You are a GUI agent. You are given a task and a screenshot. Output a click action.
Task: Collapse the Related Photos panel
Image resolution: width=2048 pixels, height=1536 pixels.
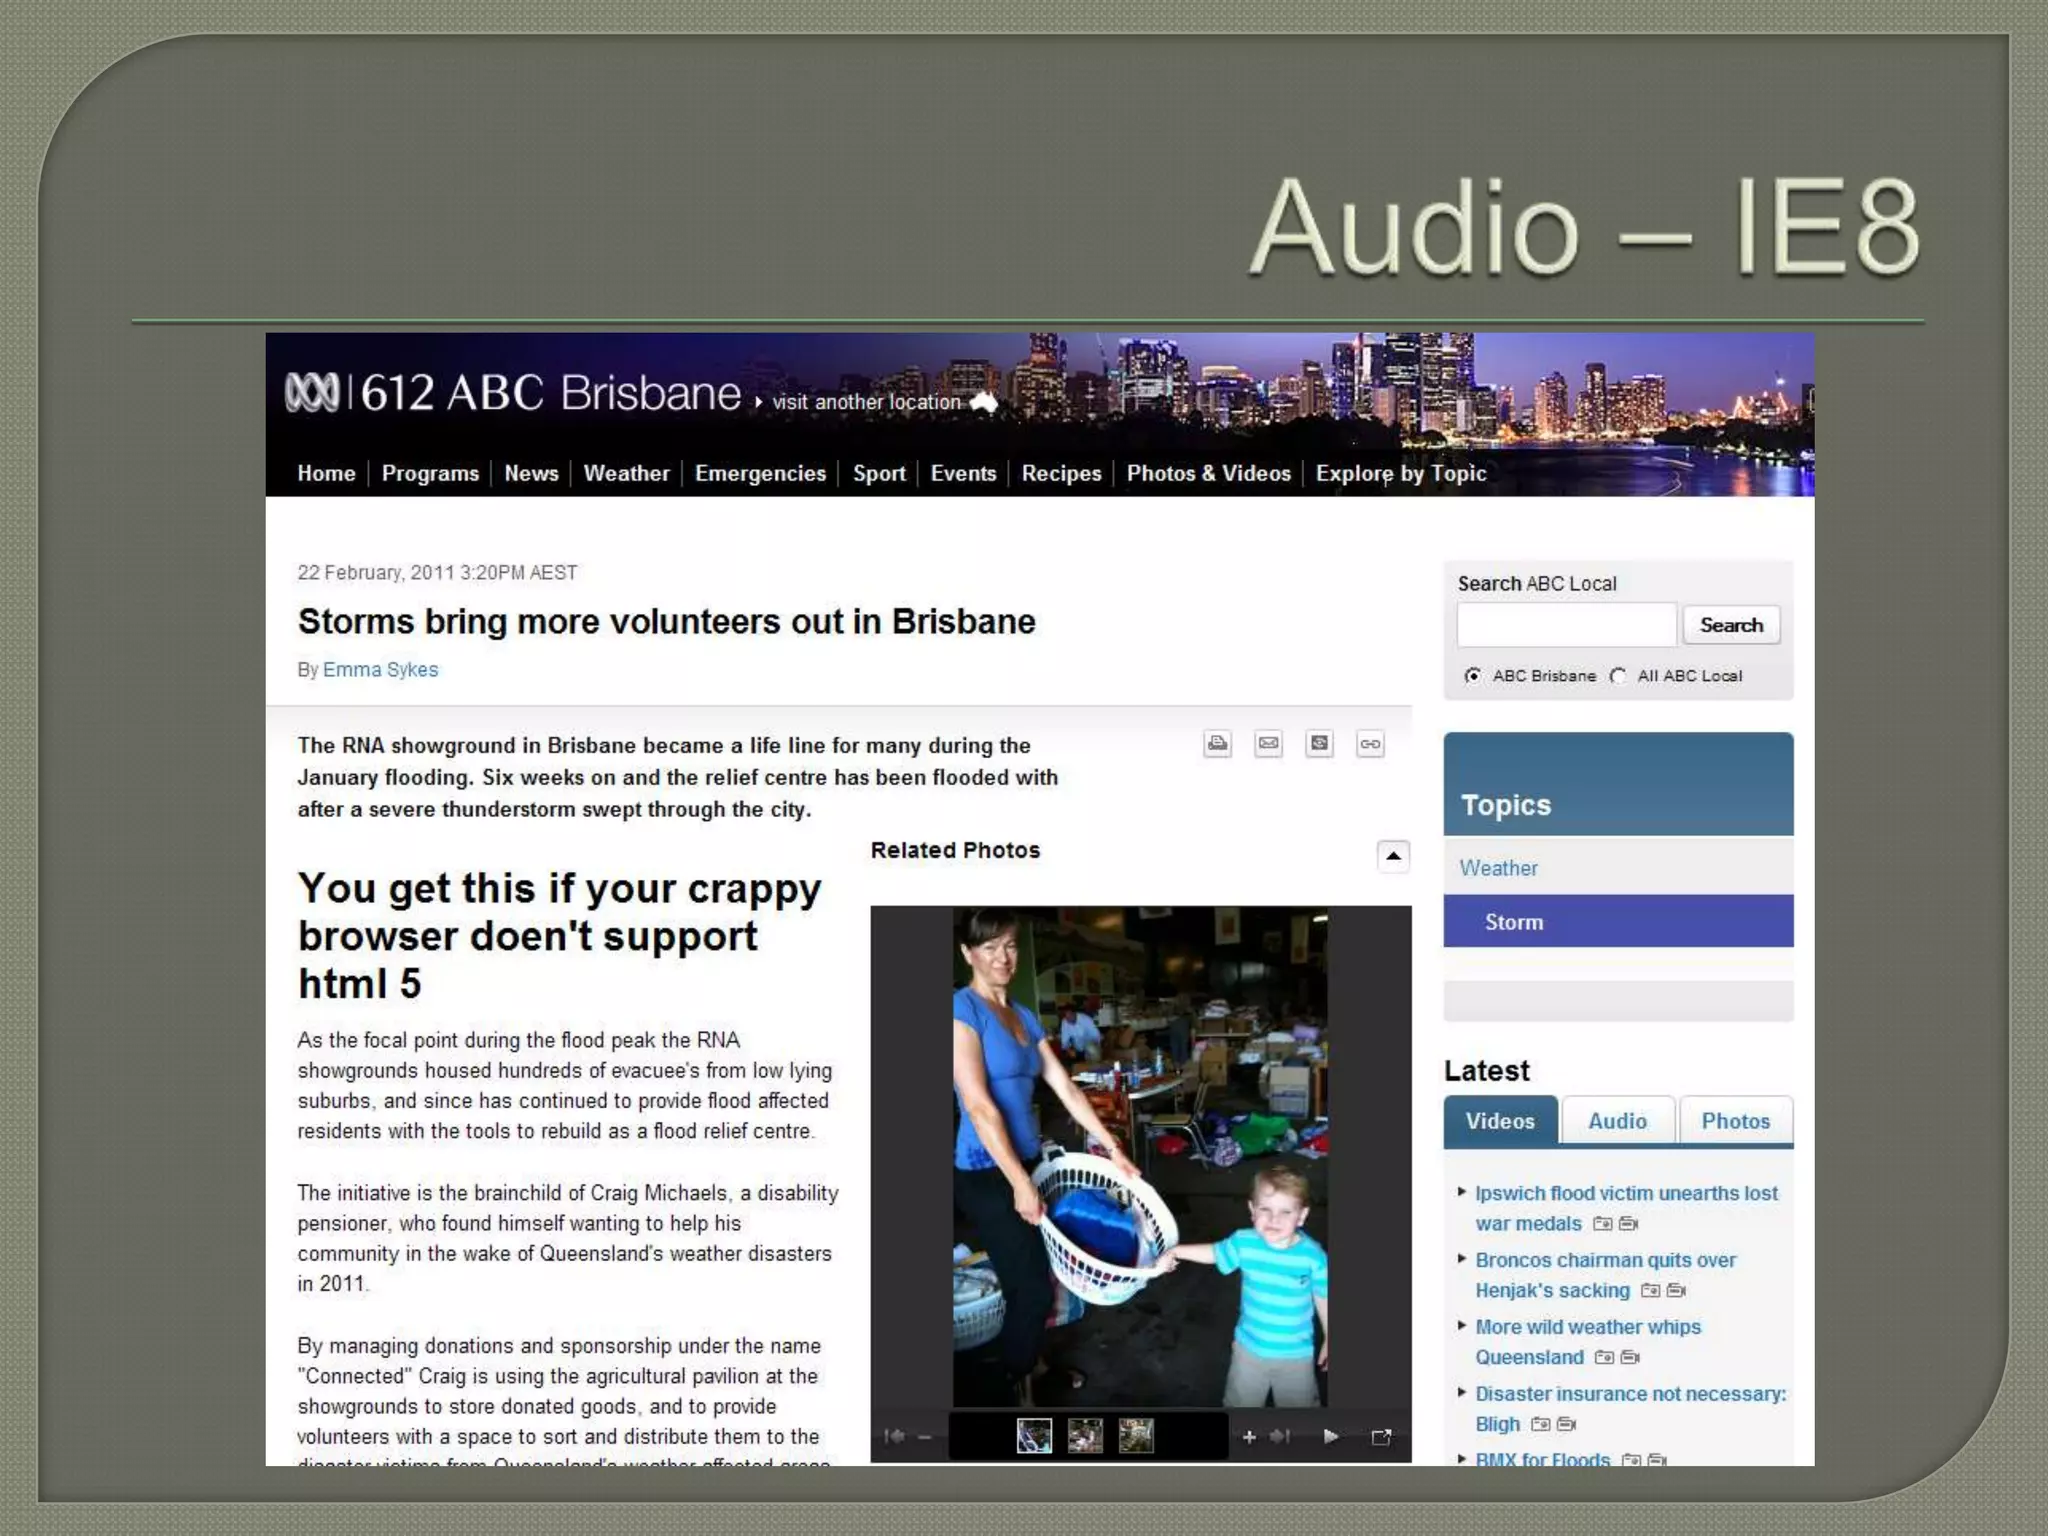click(x=1393, y=856)
